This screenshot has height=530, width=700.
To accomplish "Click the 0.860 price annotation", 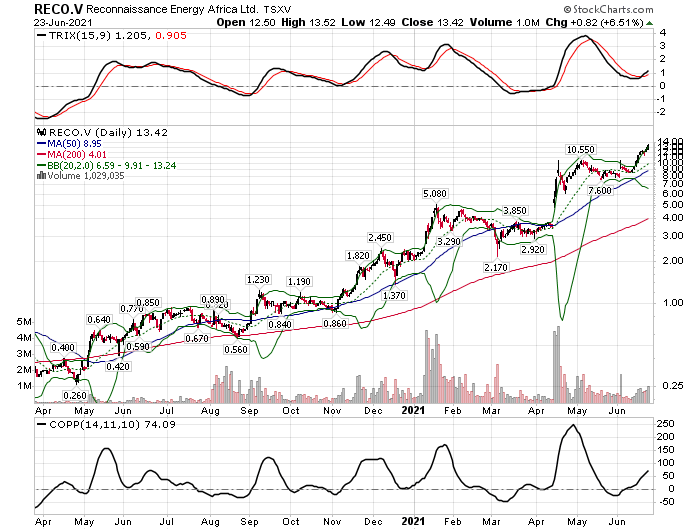I will (x=335, y=324).
